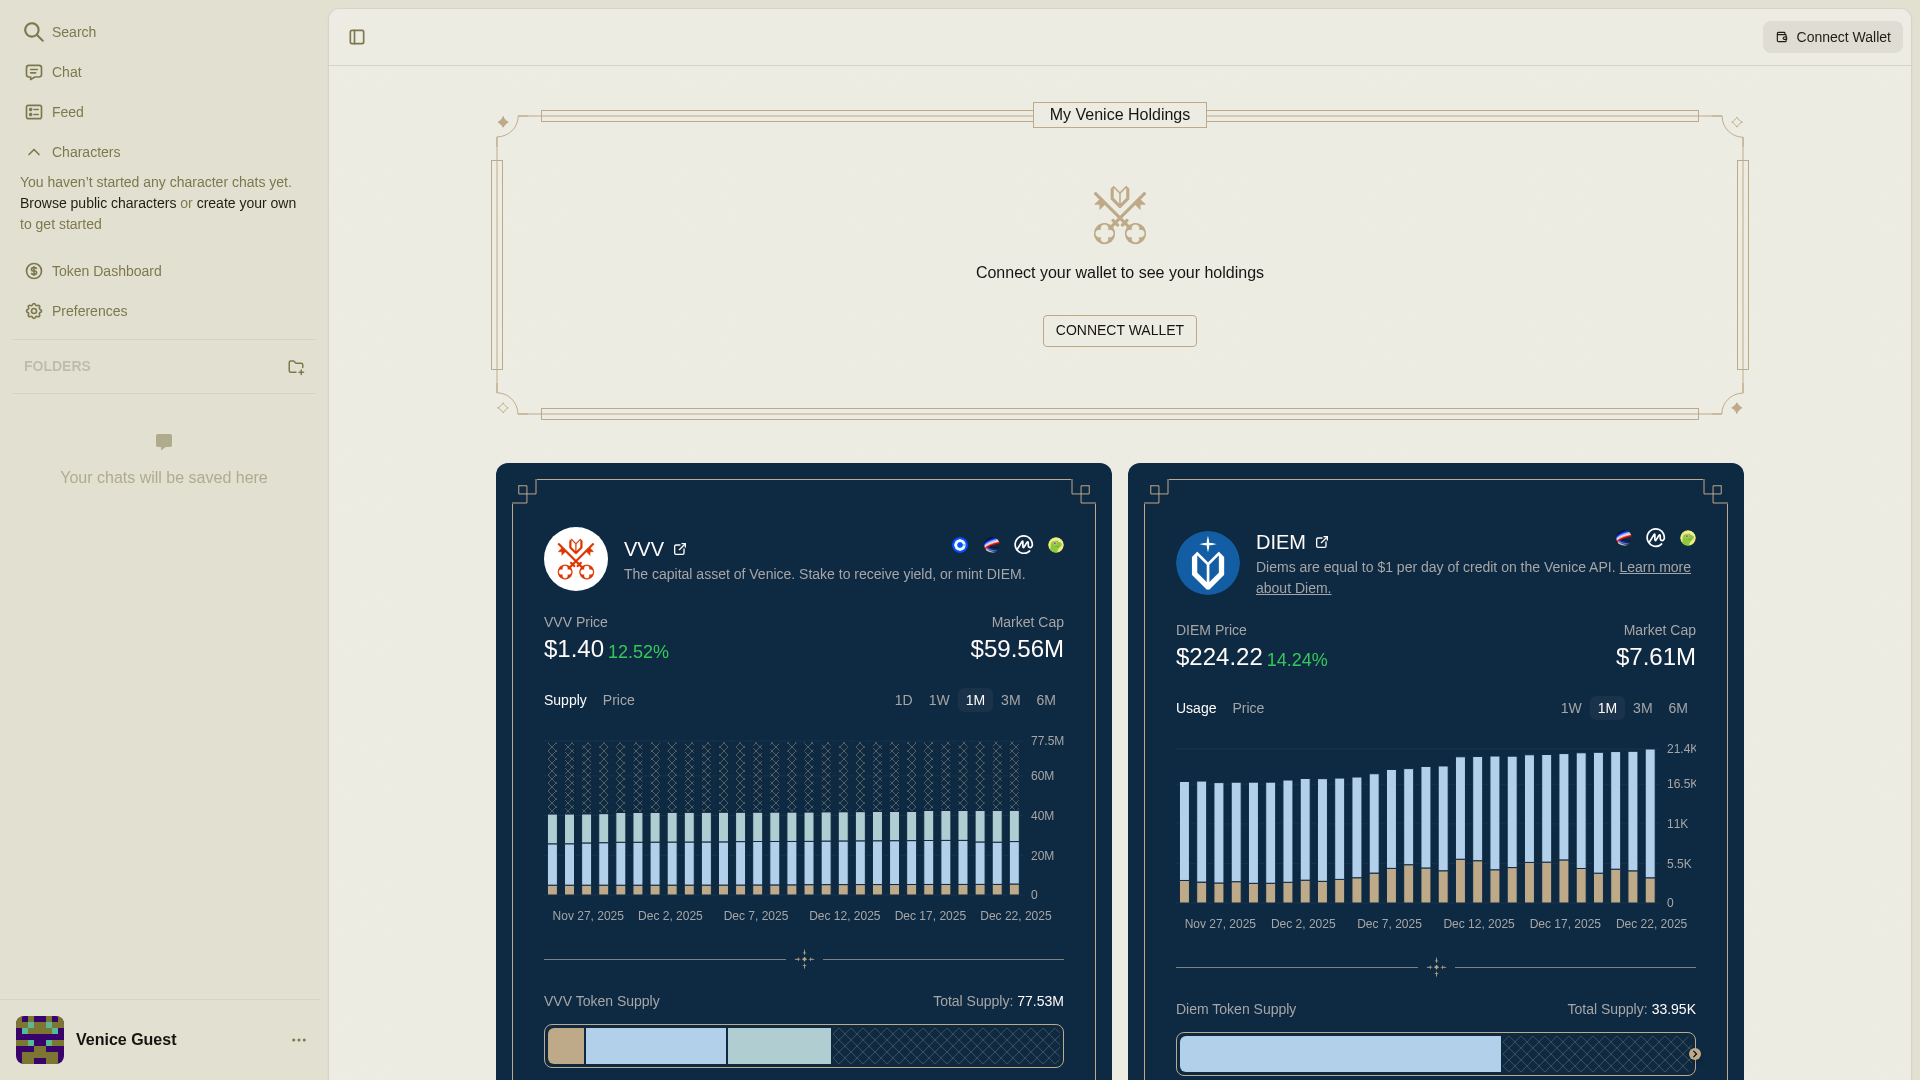
Task: Click the light blue VVV supply bar segment
Action: pyautogui.click(x=656, y=1046)
